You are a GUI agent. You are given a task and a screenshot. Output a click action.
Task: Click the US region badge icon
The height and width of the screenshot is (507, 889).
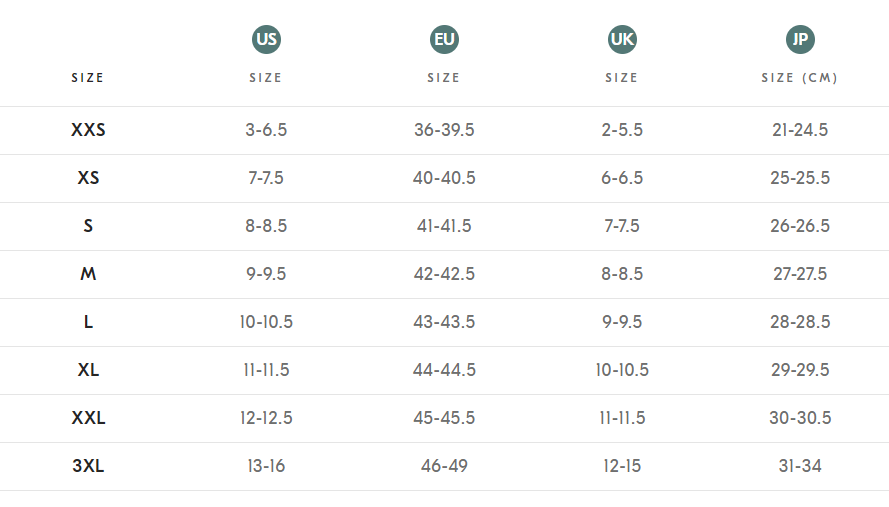coord(266,40)
